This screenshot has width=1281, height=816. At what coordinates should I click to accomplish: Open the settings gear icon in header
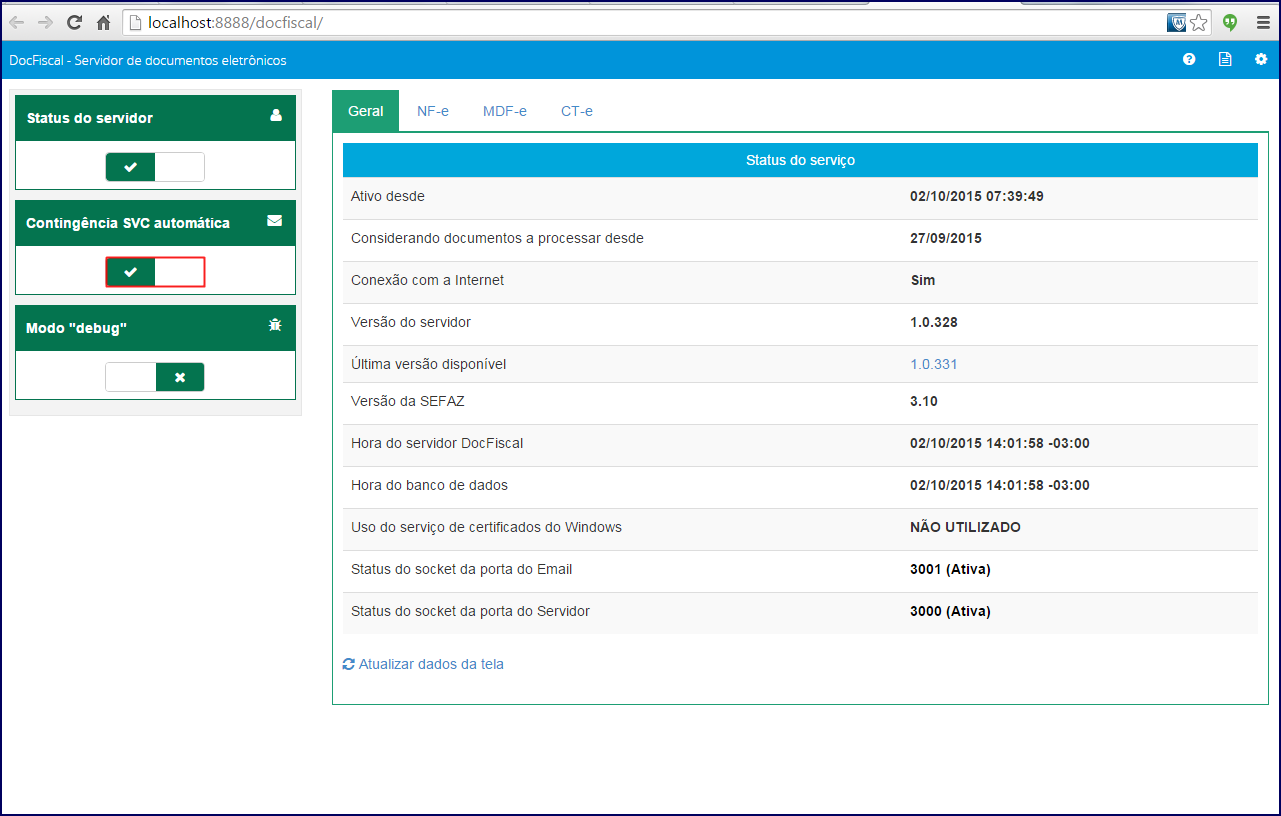pos(1261,60)
